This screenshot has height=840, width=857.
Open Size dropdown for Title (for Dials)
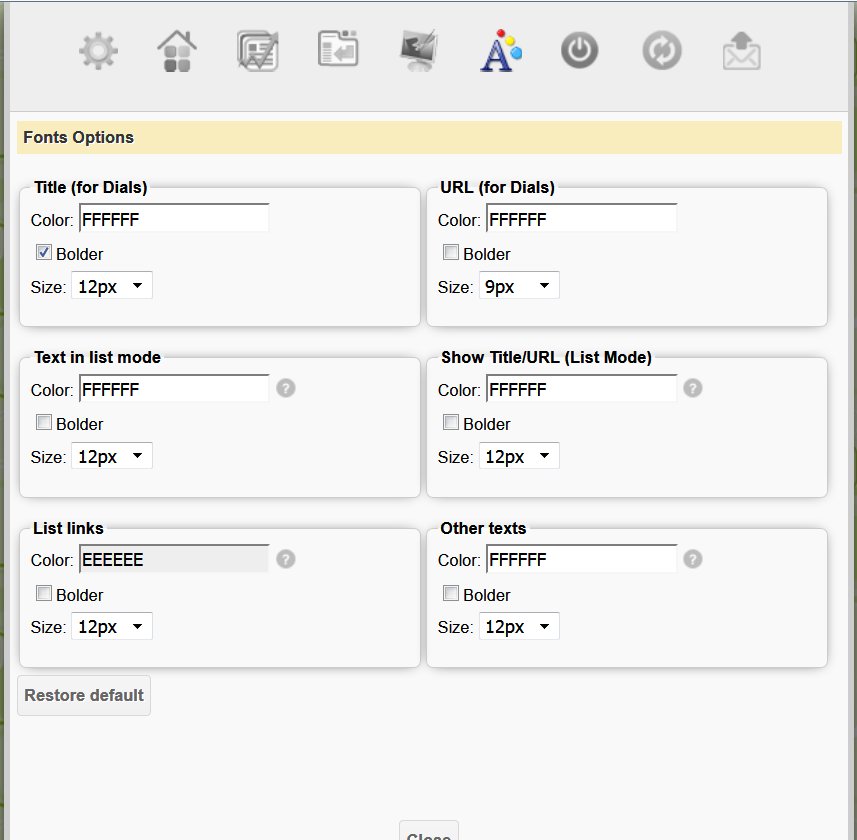(111, 287)
